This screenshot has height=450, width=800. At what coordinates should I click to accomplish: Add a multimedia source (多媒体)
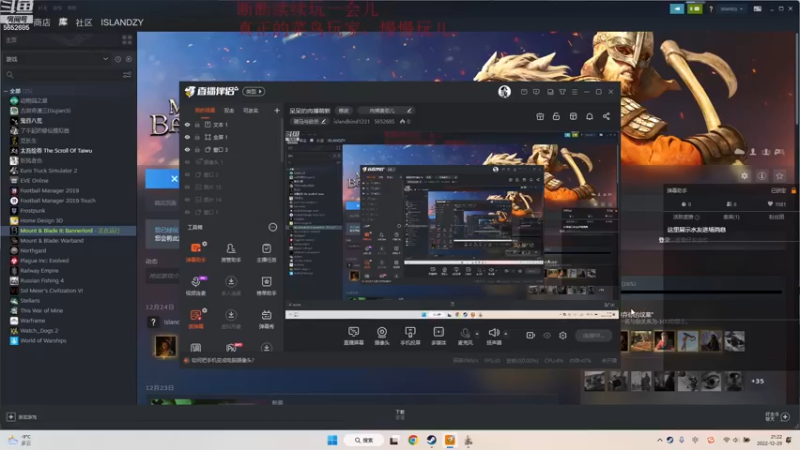439,336
